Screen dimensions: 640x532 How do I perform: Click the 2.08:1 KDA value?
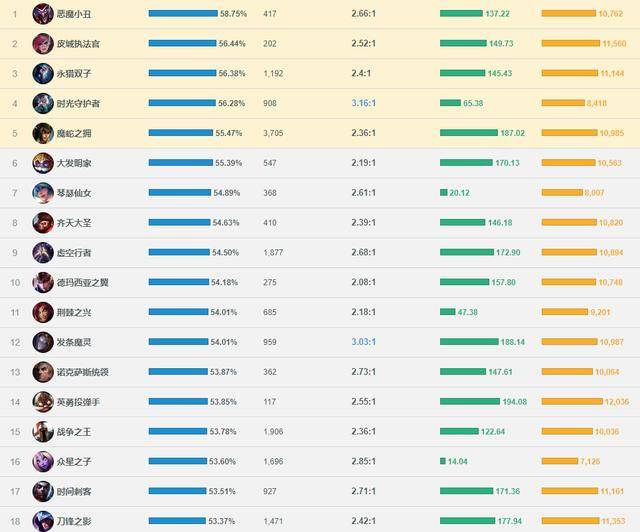coord(363,282)
